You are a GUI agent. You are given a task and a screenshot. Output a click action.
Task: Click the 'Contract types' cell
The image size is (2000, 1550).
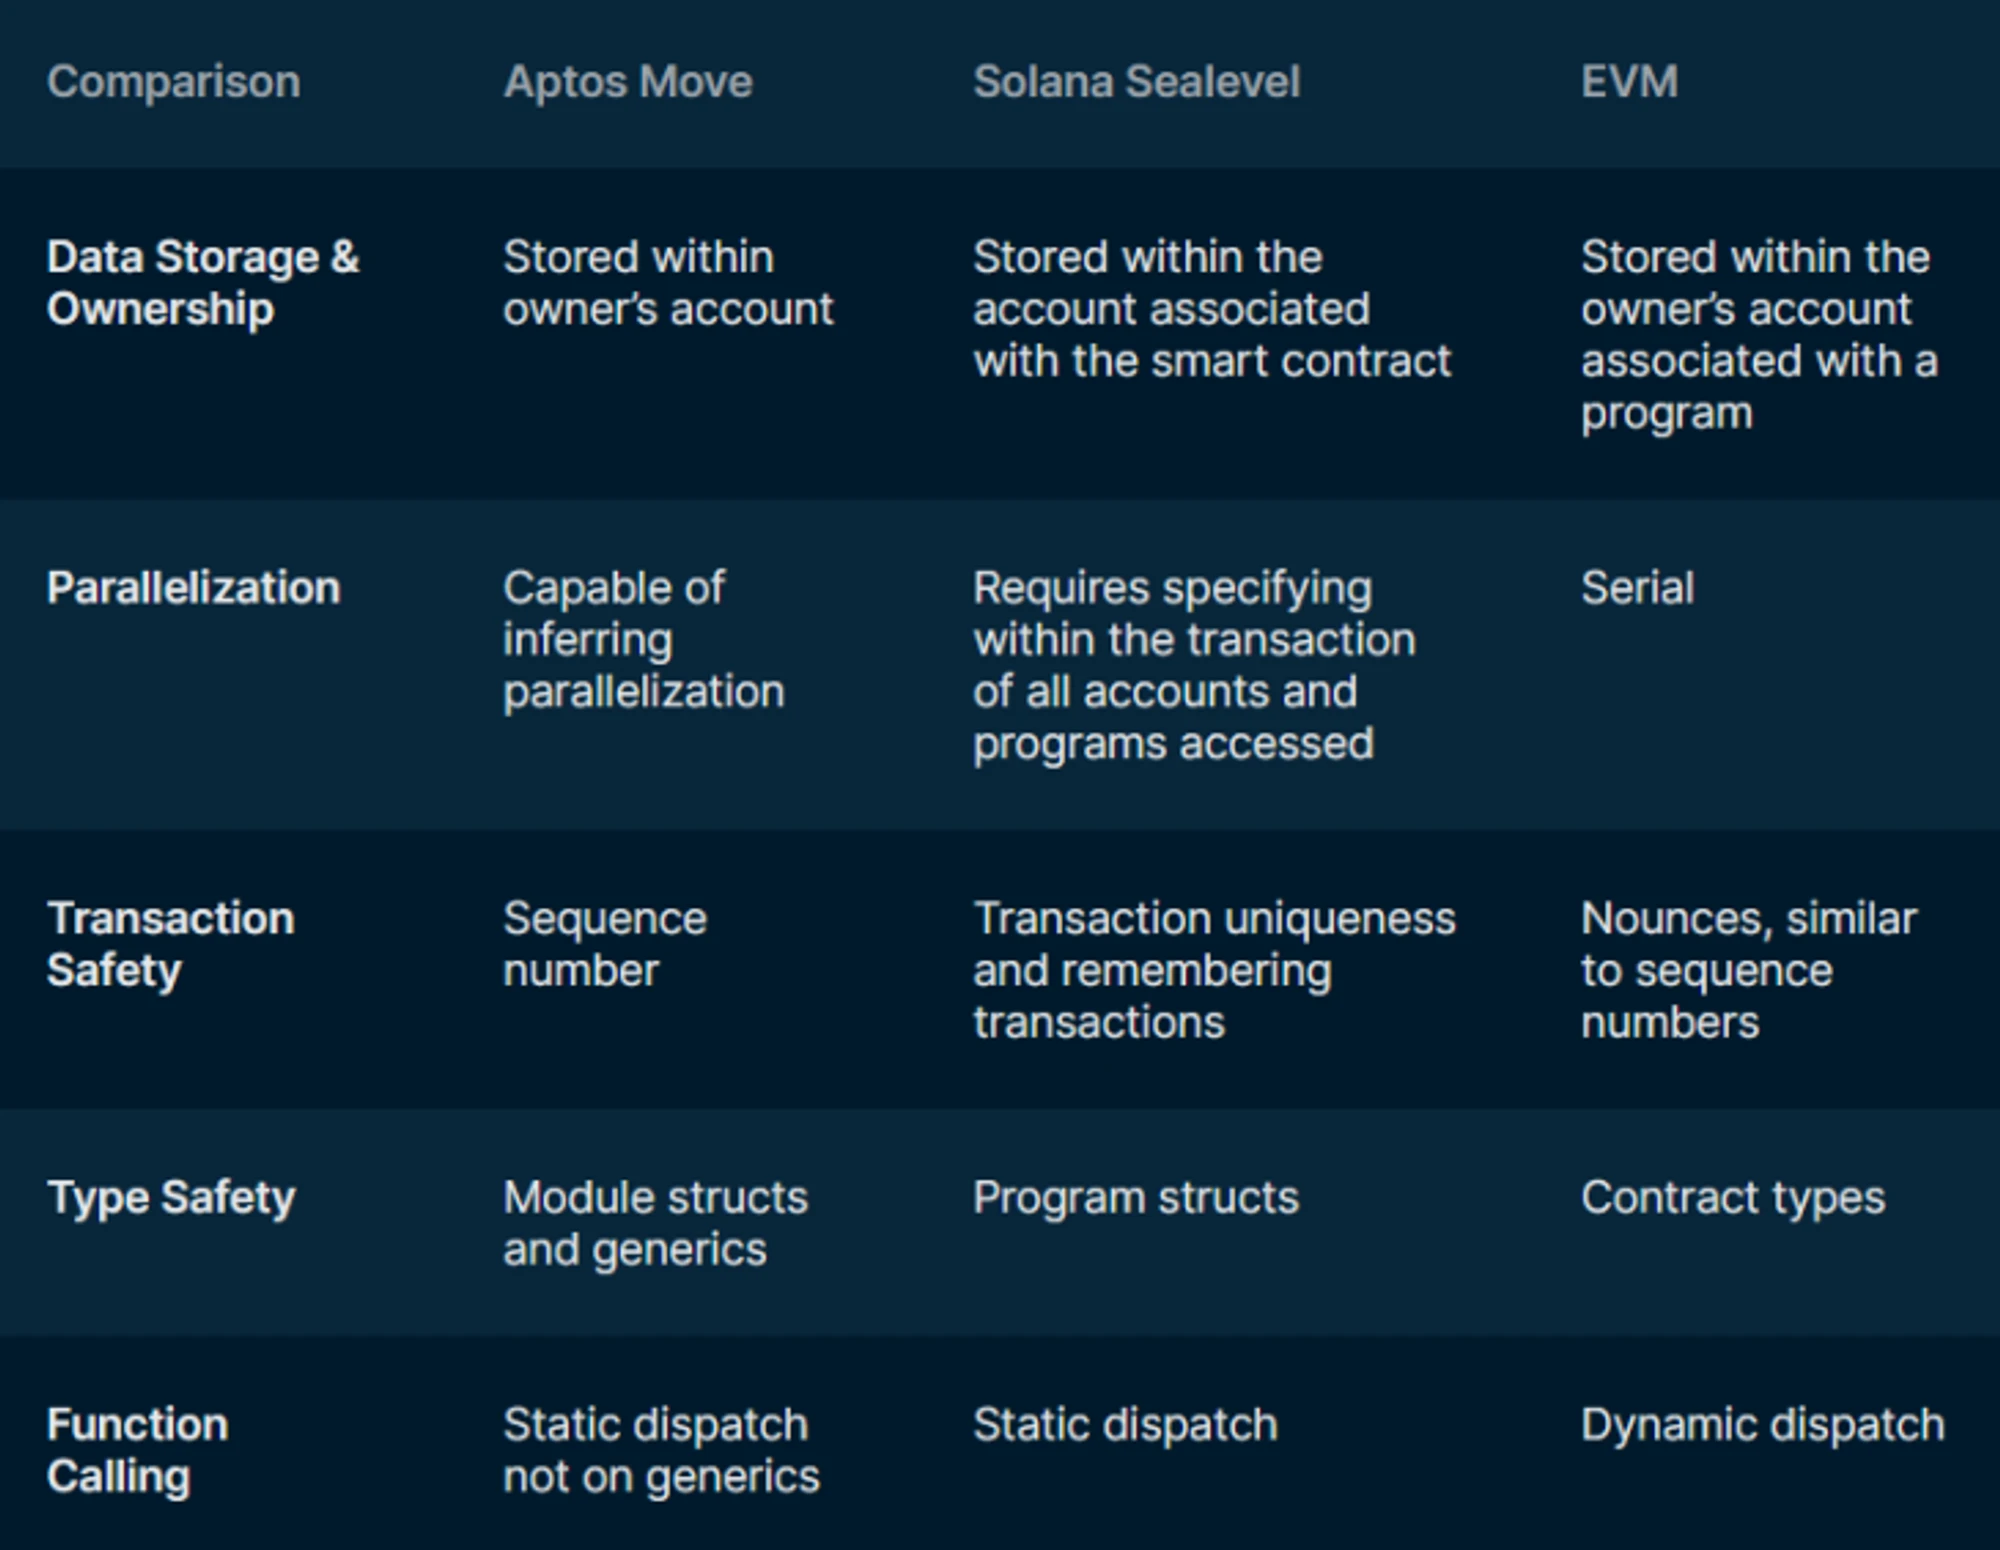(1732, 1197)
